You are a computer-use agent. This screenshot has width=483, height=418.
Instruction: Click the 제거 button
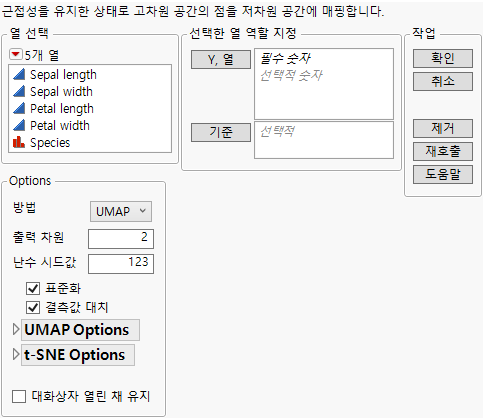click(443, 129)
